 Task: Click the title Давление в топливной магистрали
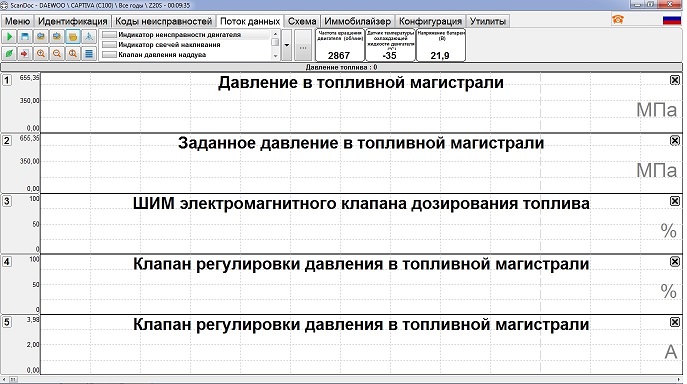click(361, 82)
